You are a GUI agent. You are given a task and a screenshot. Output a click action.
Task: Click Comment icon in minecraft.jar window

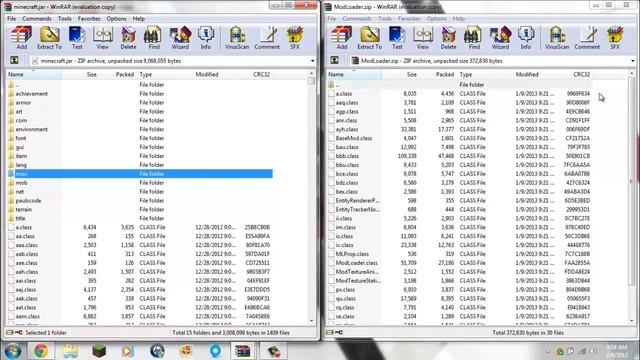[x=267, y=38]
